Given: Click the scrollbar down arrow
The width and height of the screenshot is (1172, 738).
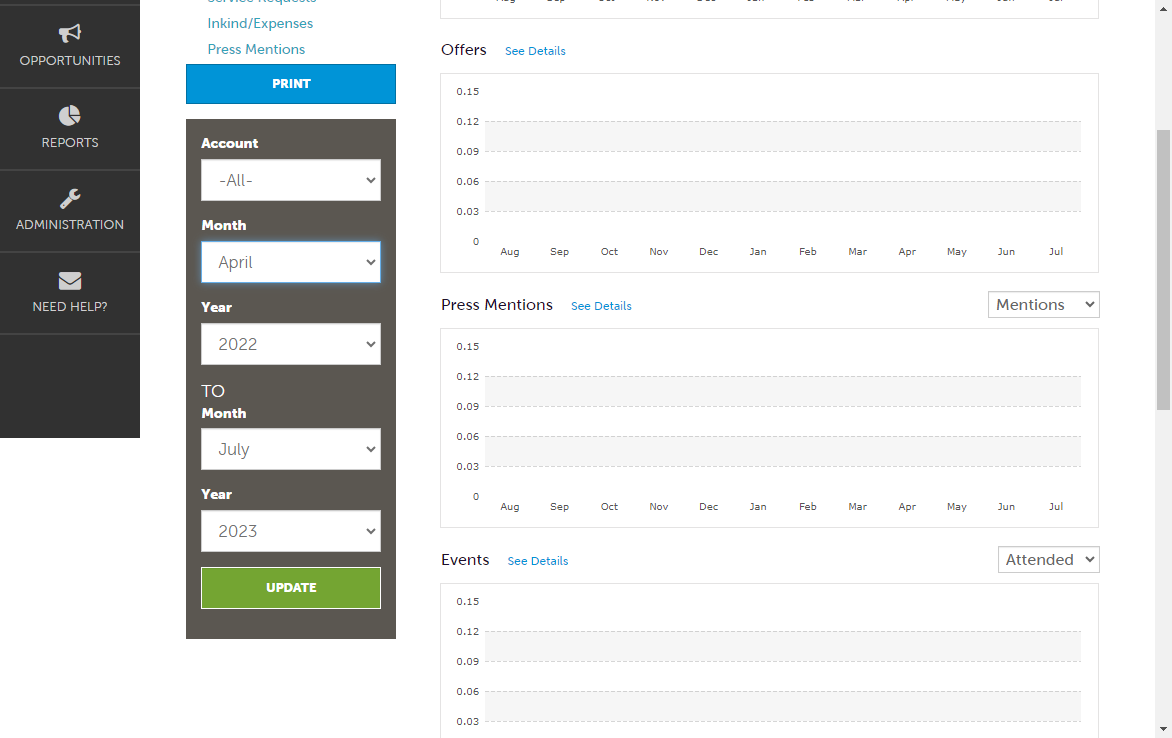Looking at the screenshot, I should (x=1163, y=729).
